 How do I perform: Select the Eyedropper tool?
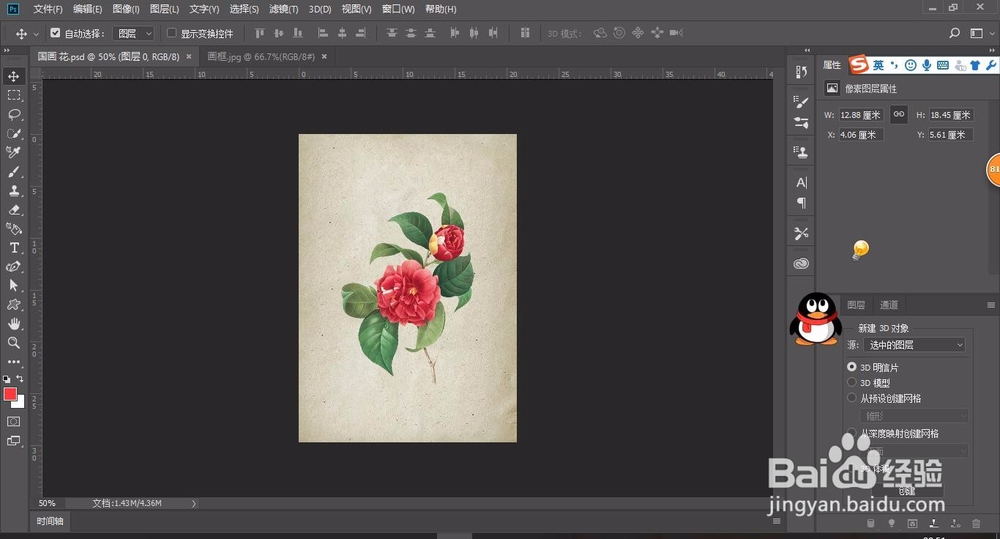coord(13,152)
